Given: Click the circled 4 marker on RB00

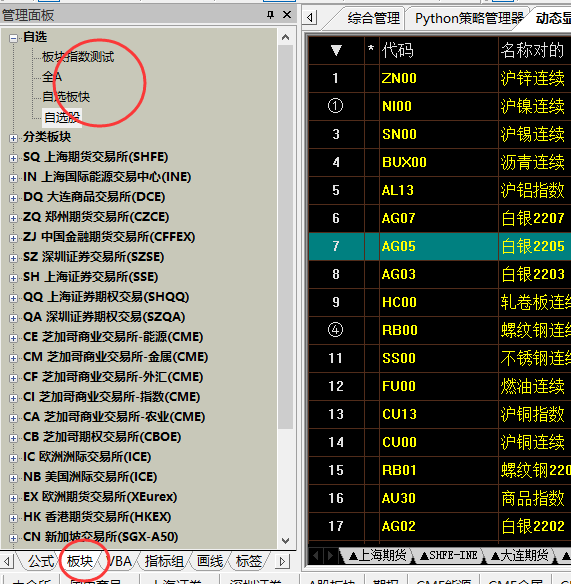Looking at the screenshot, I should (335, 330).
